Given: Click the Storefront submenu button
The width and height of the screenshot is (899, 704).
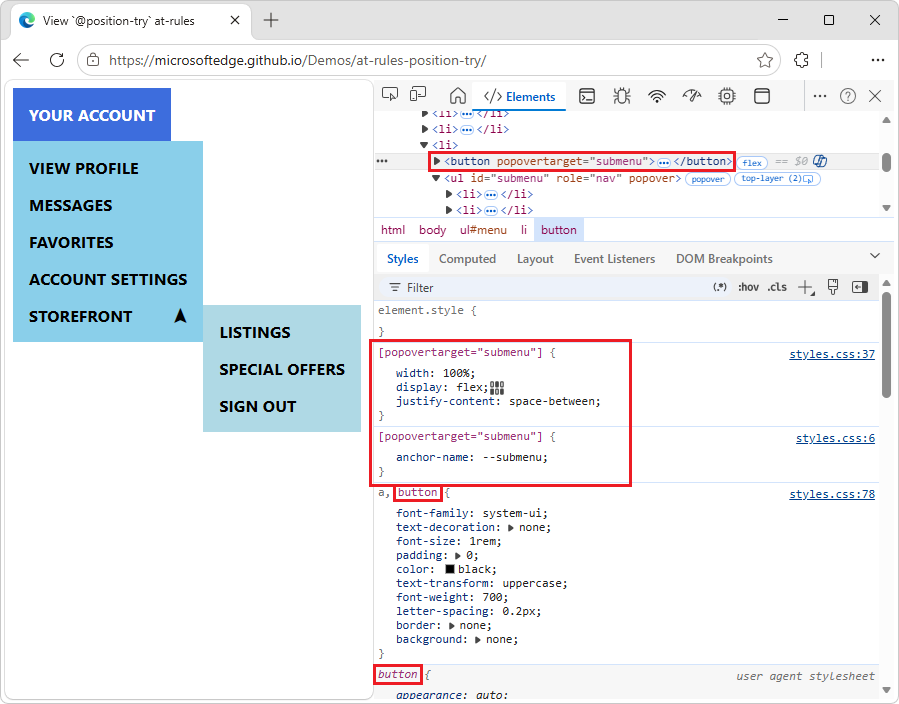Looking at the screenshot, I should 108,316.
